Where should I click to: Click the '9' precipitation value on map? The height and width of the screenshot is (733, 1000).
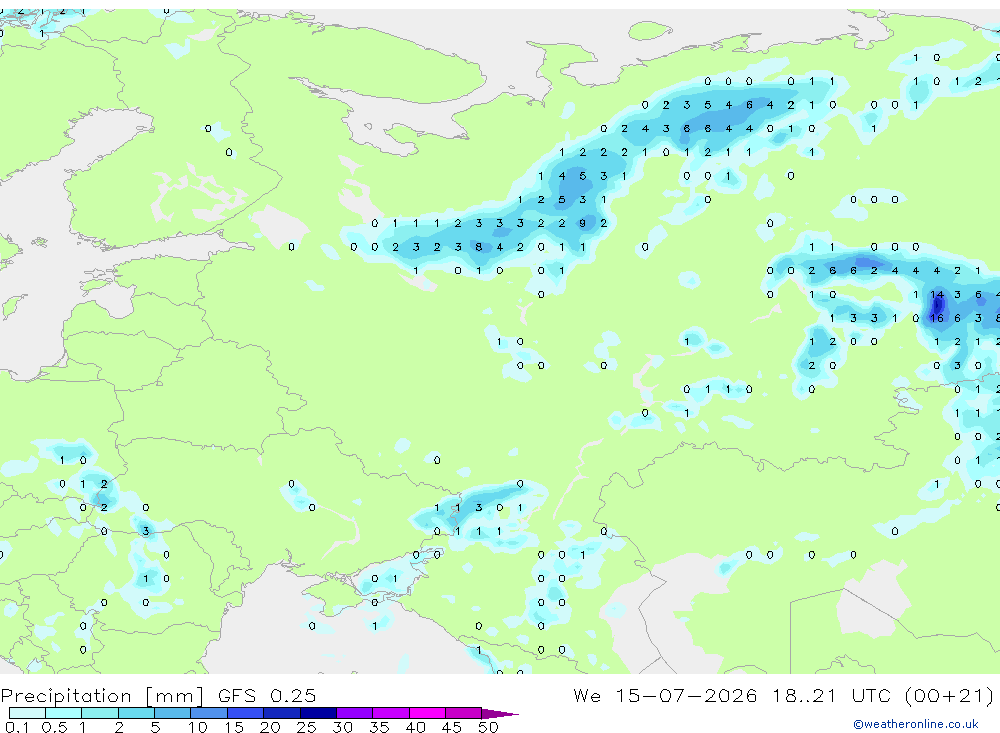582,223
